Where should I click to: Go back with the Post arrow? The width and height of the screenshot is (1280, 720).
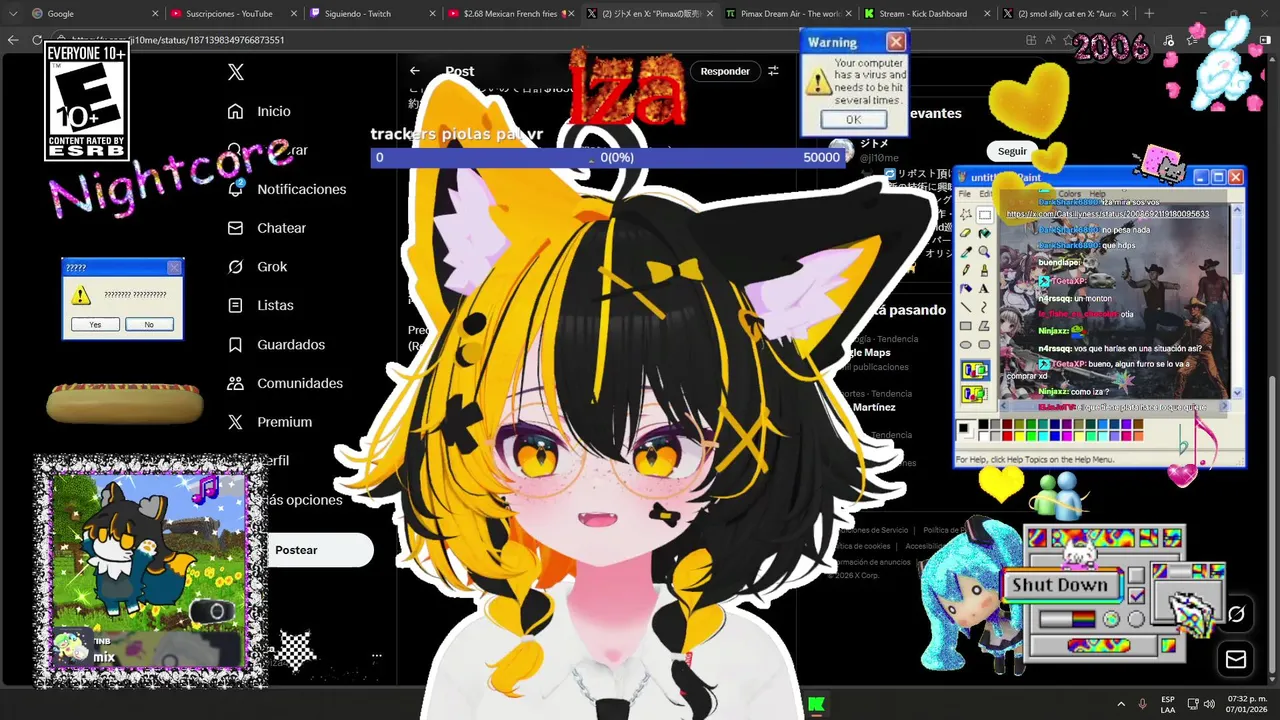point(415,71)
